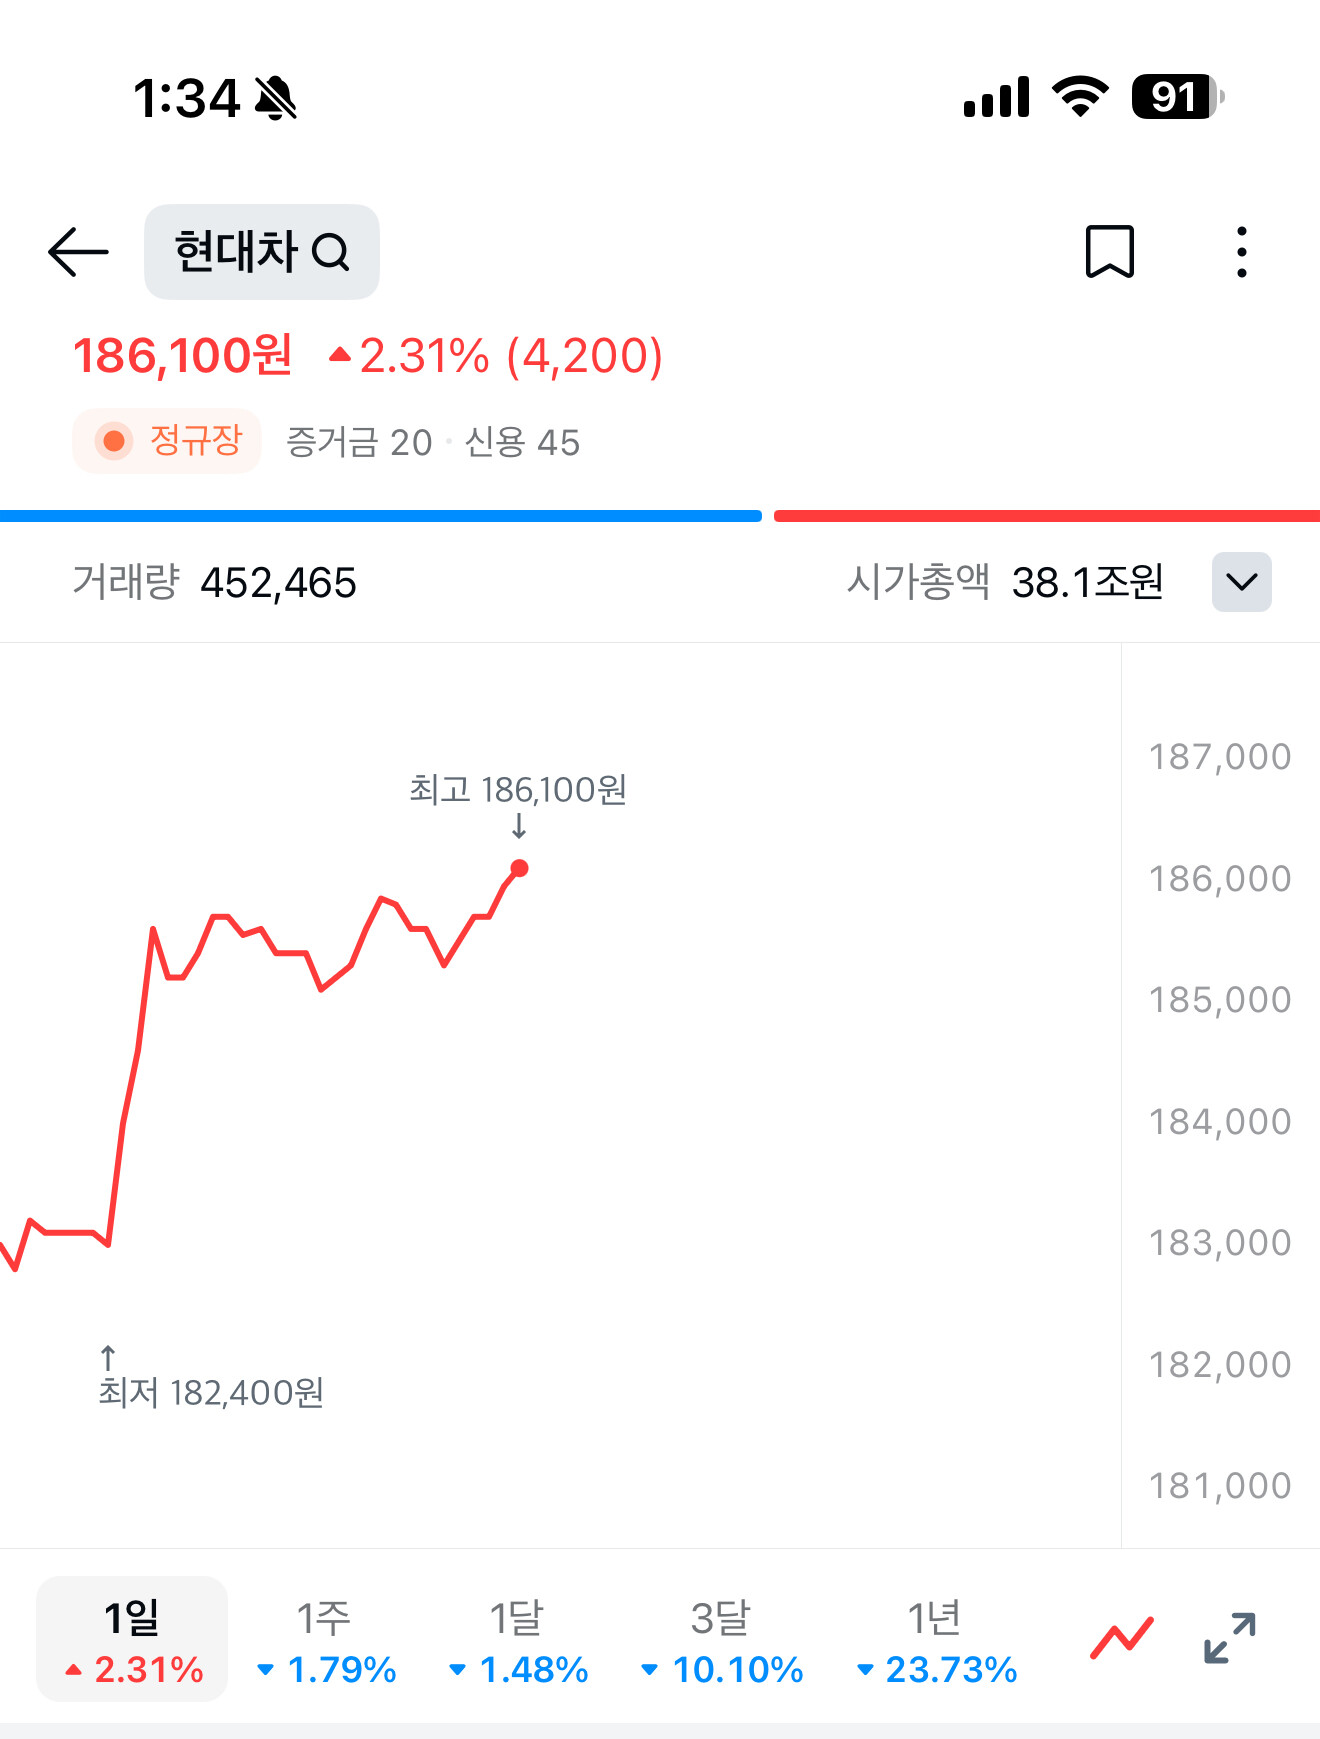Tap the red sell-side ratio bar
The height and width of the screenshot is (1739, 1320).
1047,516
